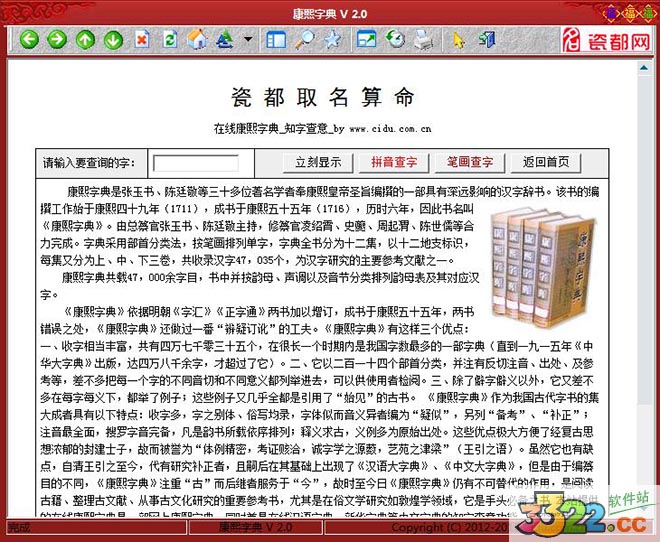Click the 瓷都取名算命 heading

[323, 98]
